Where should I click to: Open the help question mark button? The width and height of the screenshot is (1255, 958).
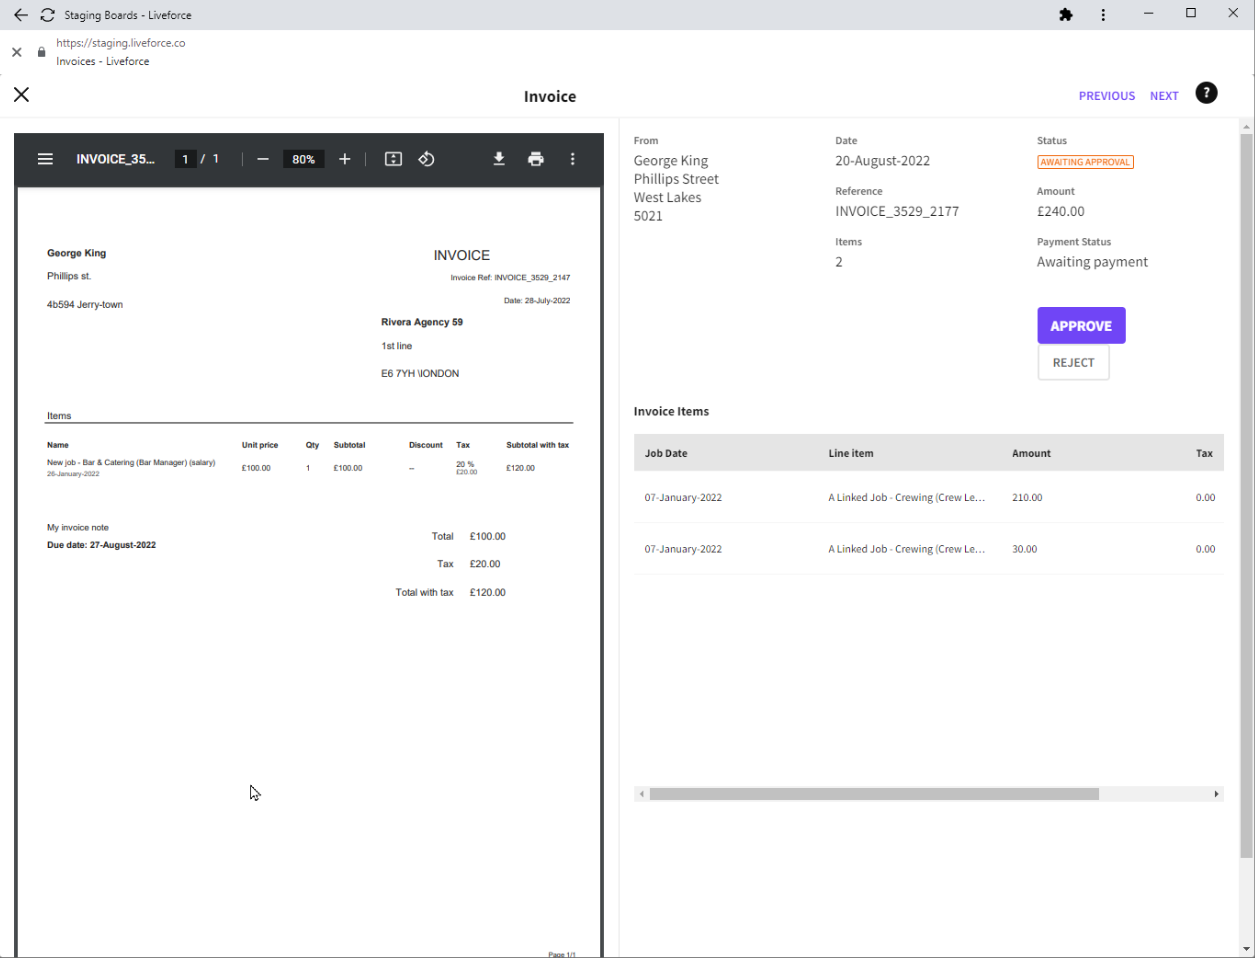(1206, 92)
